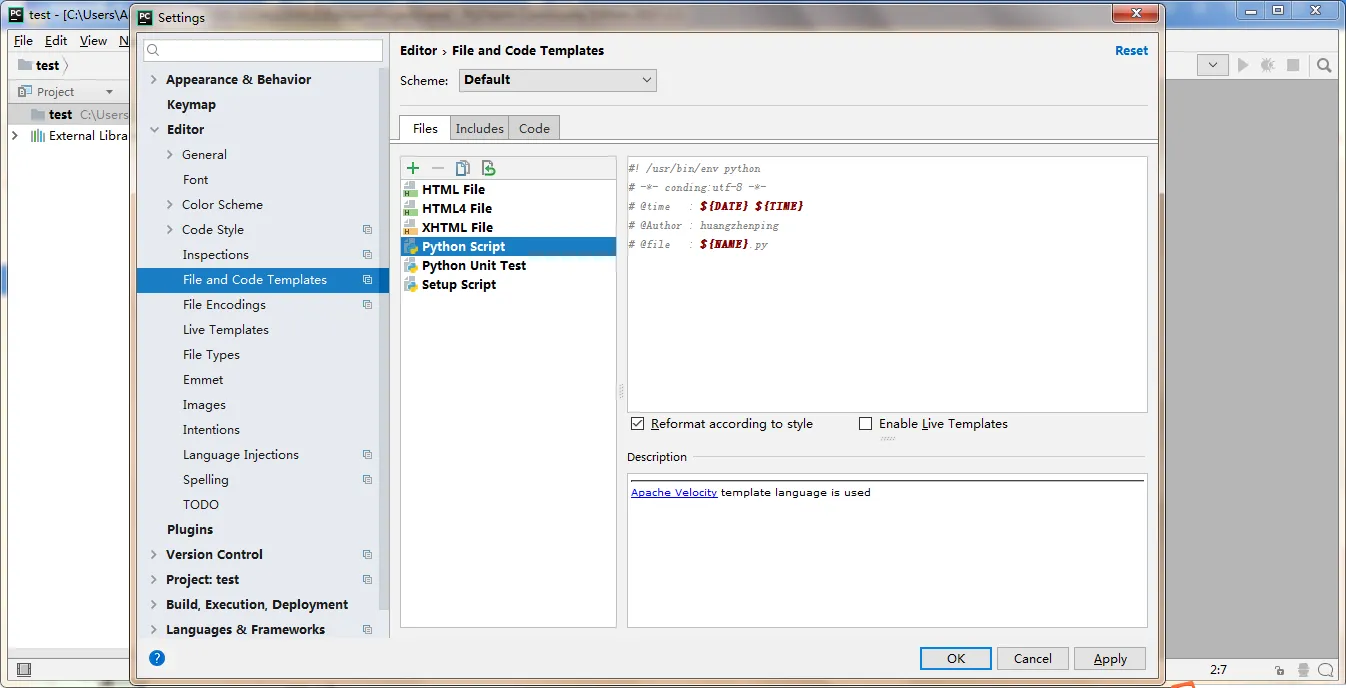Click project-scope icon beside Code Style
This screenshot has width=1346, height=688.
[367, 230]
